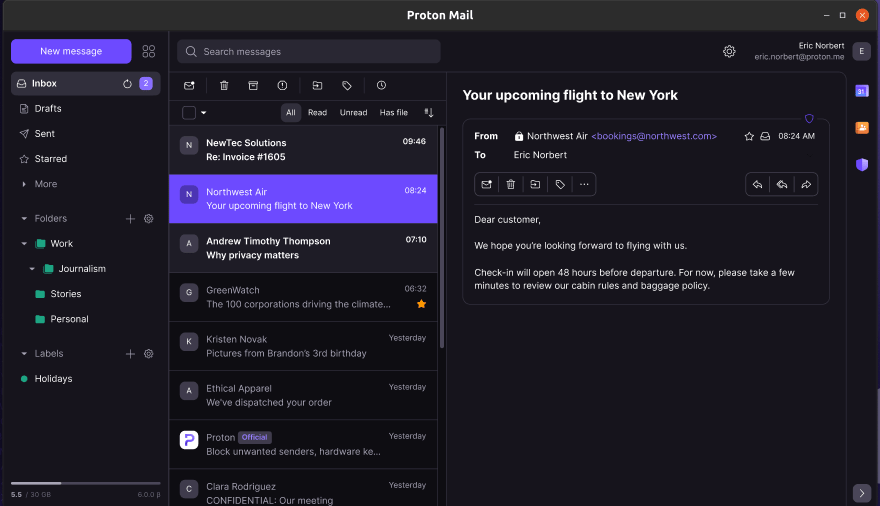Open select-all dropdown arrow
880x506 pixels.
coord(204,113)
